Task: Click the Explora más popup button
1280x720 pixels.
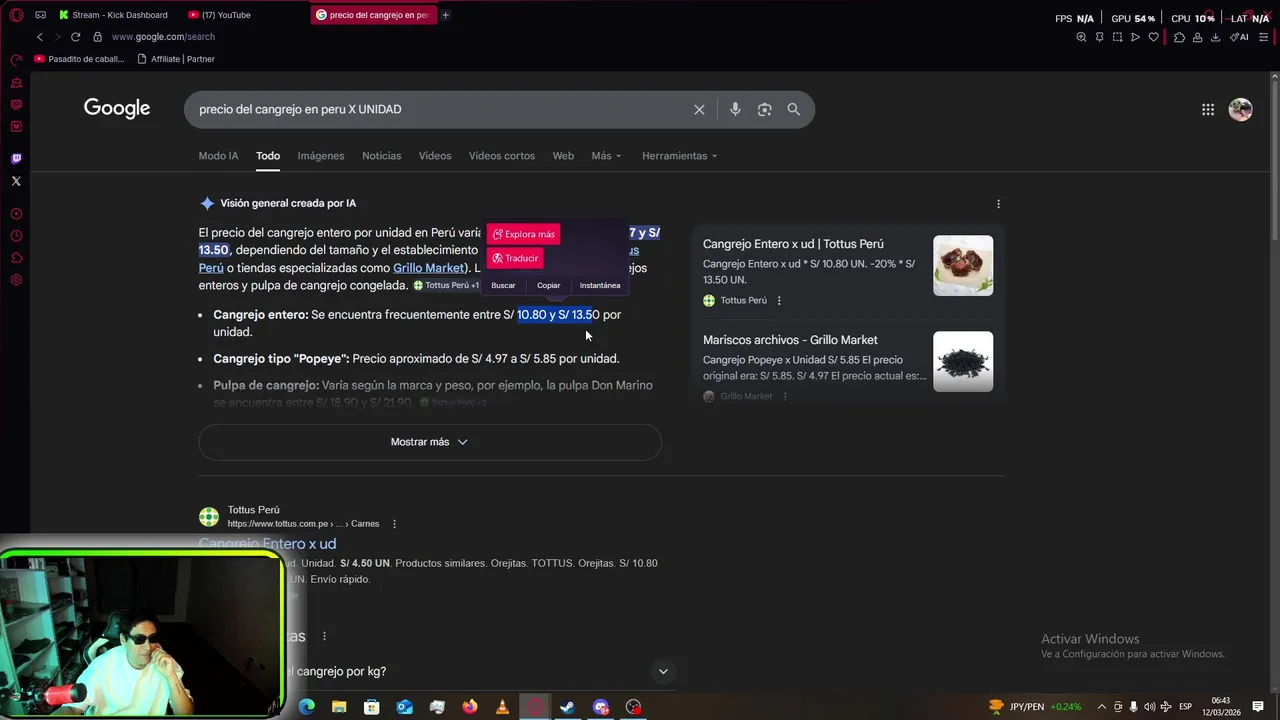Action: pyautogui.click(x=523, y=234)
